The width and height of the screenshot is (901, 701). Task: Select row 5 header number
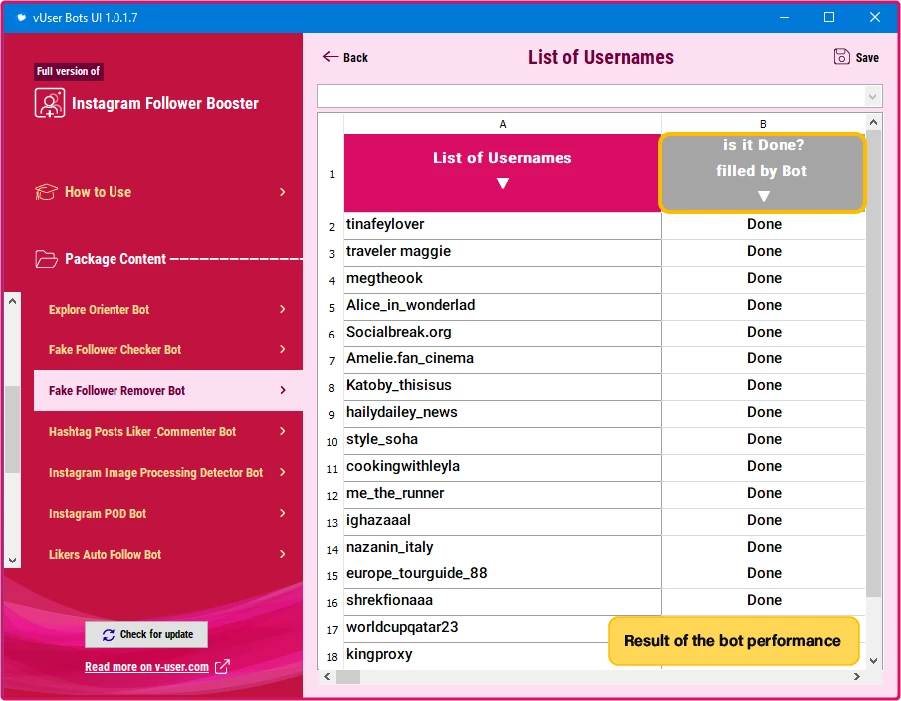[332, 307]
